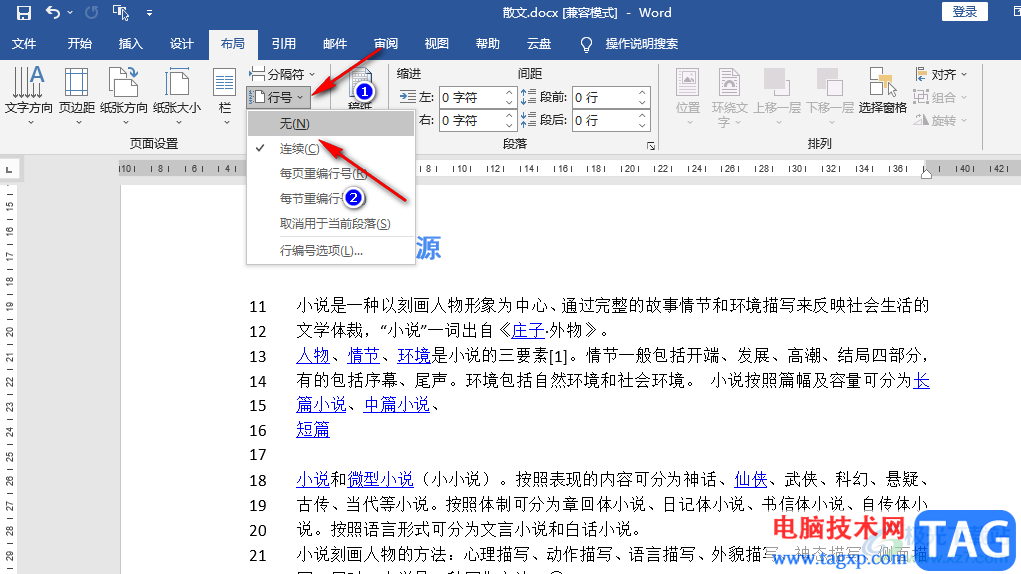The width and height of the screenshot is (1021, 574).
Task: Follow the 中篇小说 hyperlink
Action: pos(397,404)
